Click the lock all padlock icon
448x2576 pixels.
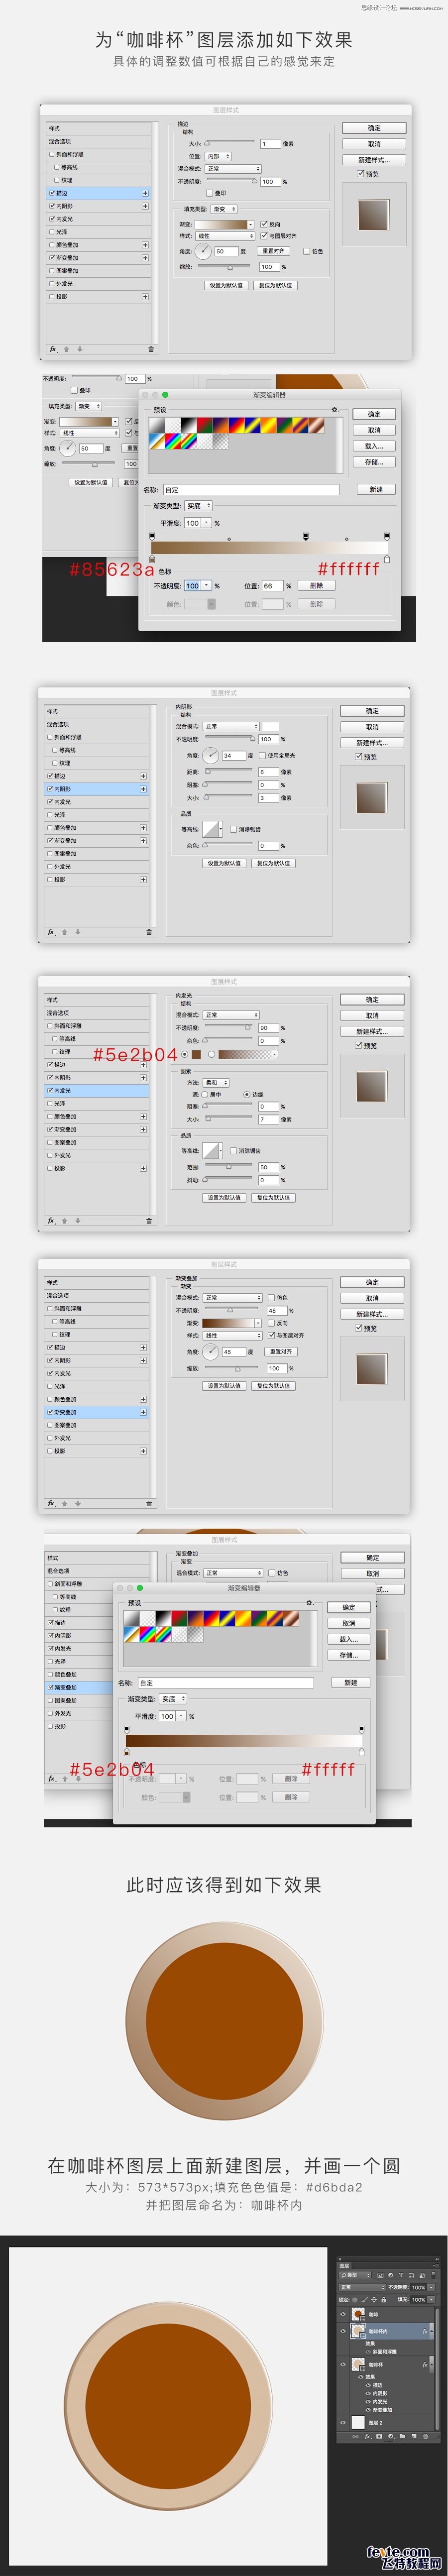pos(384,2300)
